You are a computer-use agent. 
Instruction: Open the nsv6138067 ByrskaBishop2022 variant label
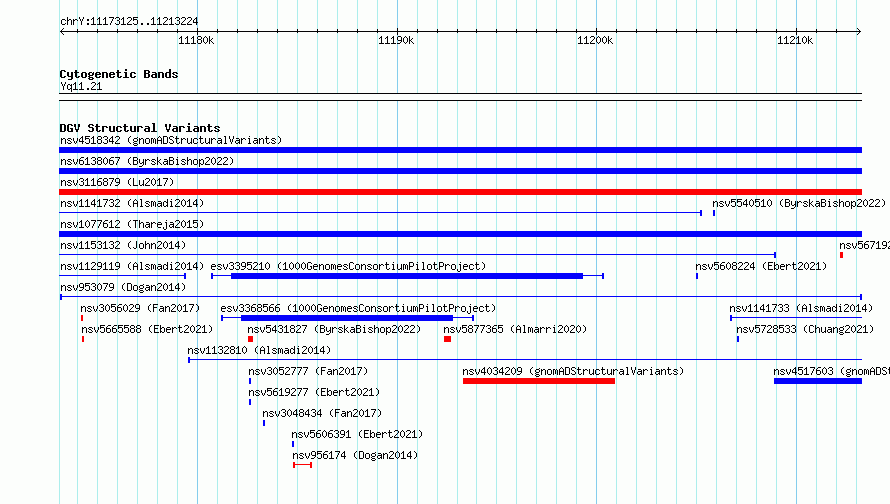[x=147, y=161]
